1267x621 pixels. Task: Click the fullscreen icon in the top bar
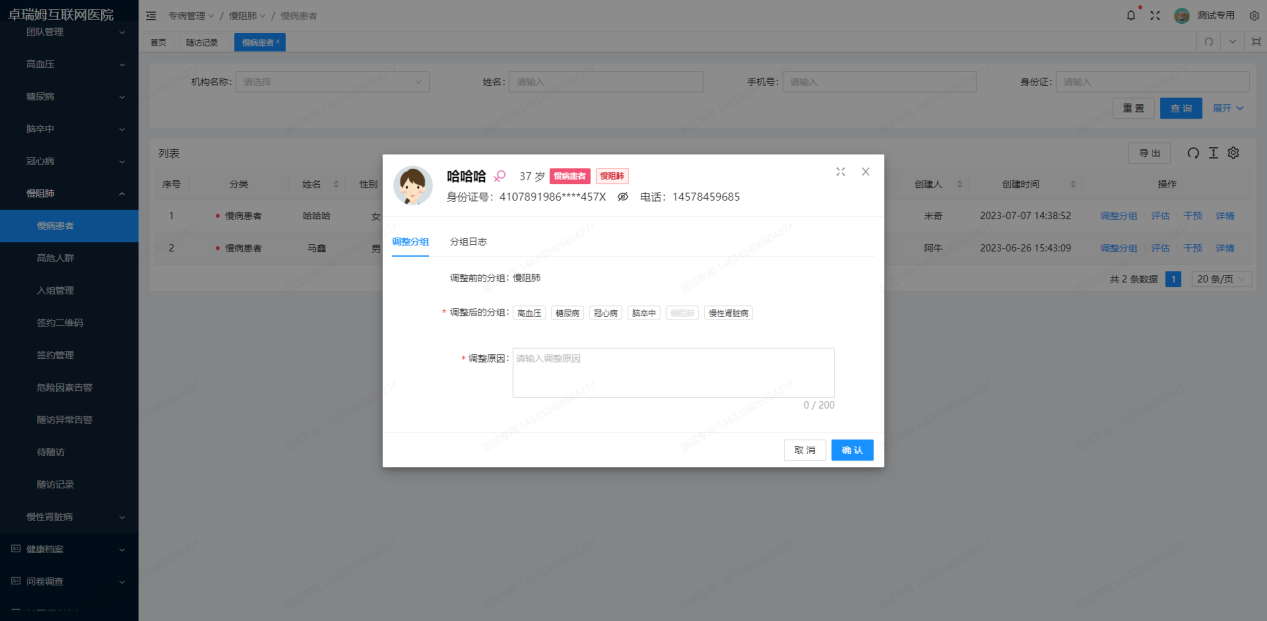click(x=1156, y=15)
